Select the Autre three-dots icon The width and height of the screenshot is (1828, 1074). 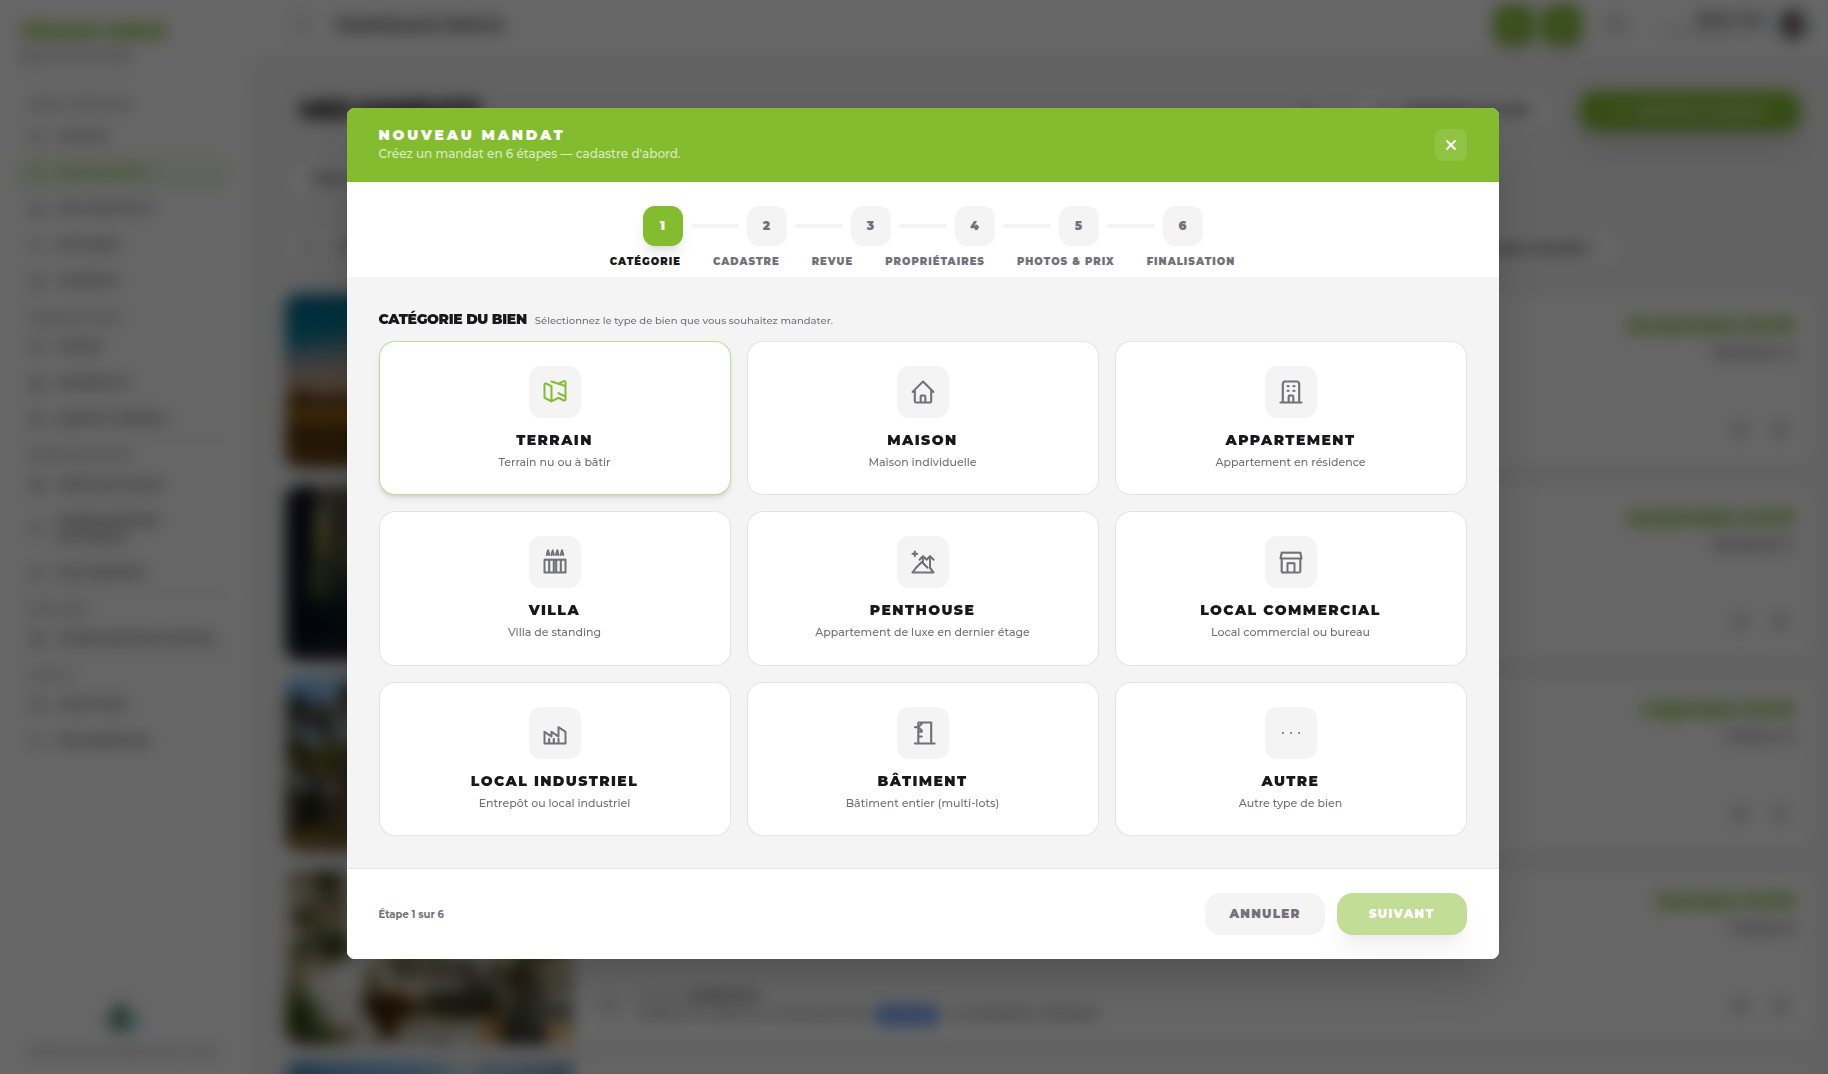pyautogui.click(x=1291, y=733)
